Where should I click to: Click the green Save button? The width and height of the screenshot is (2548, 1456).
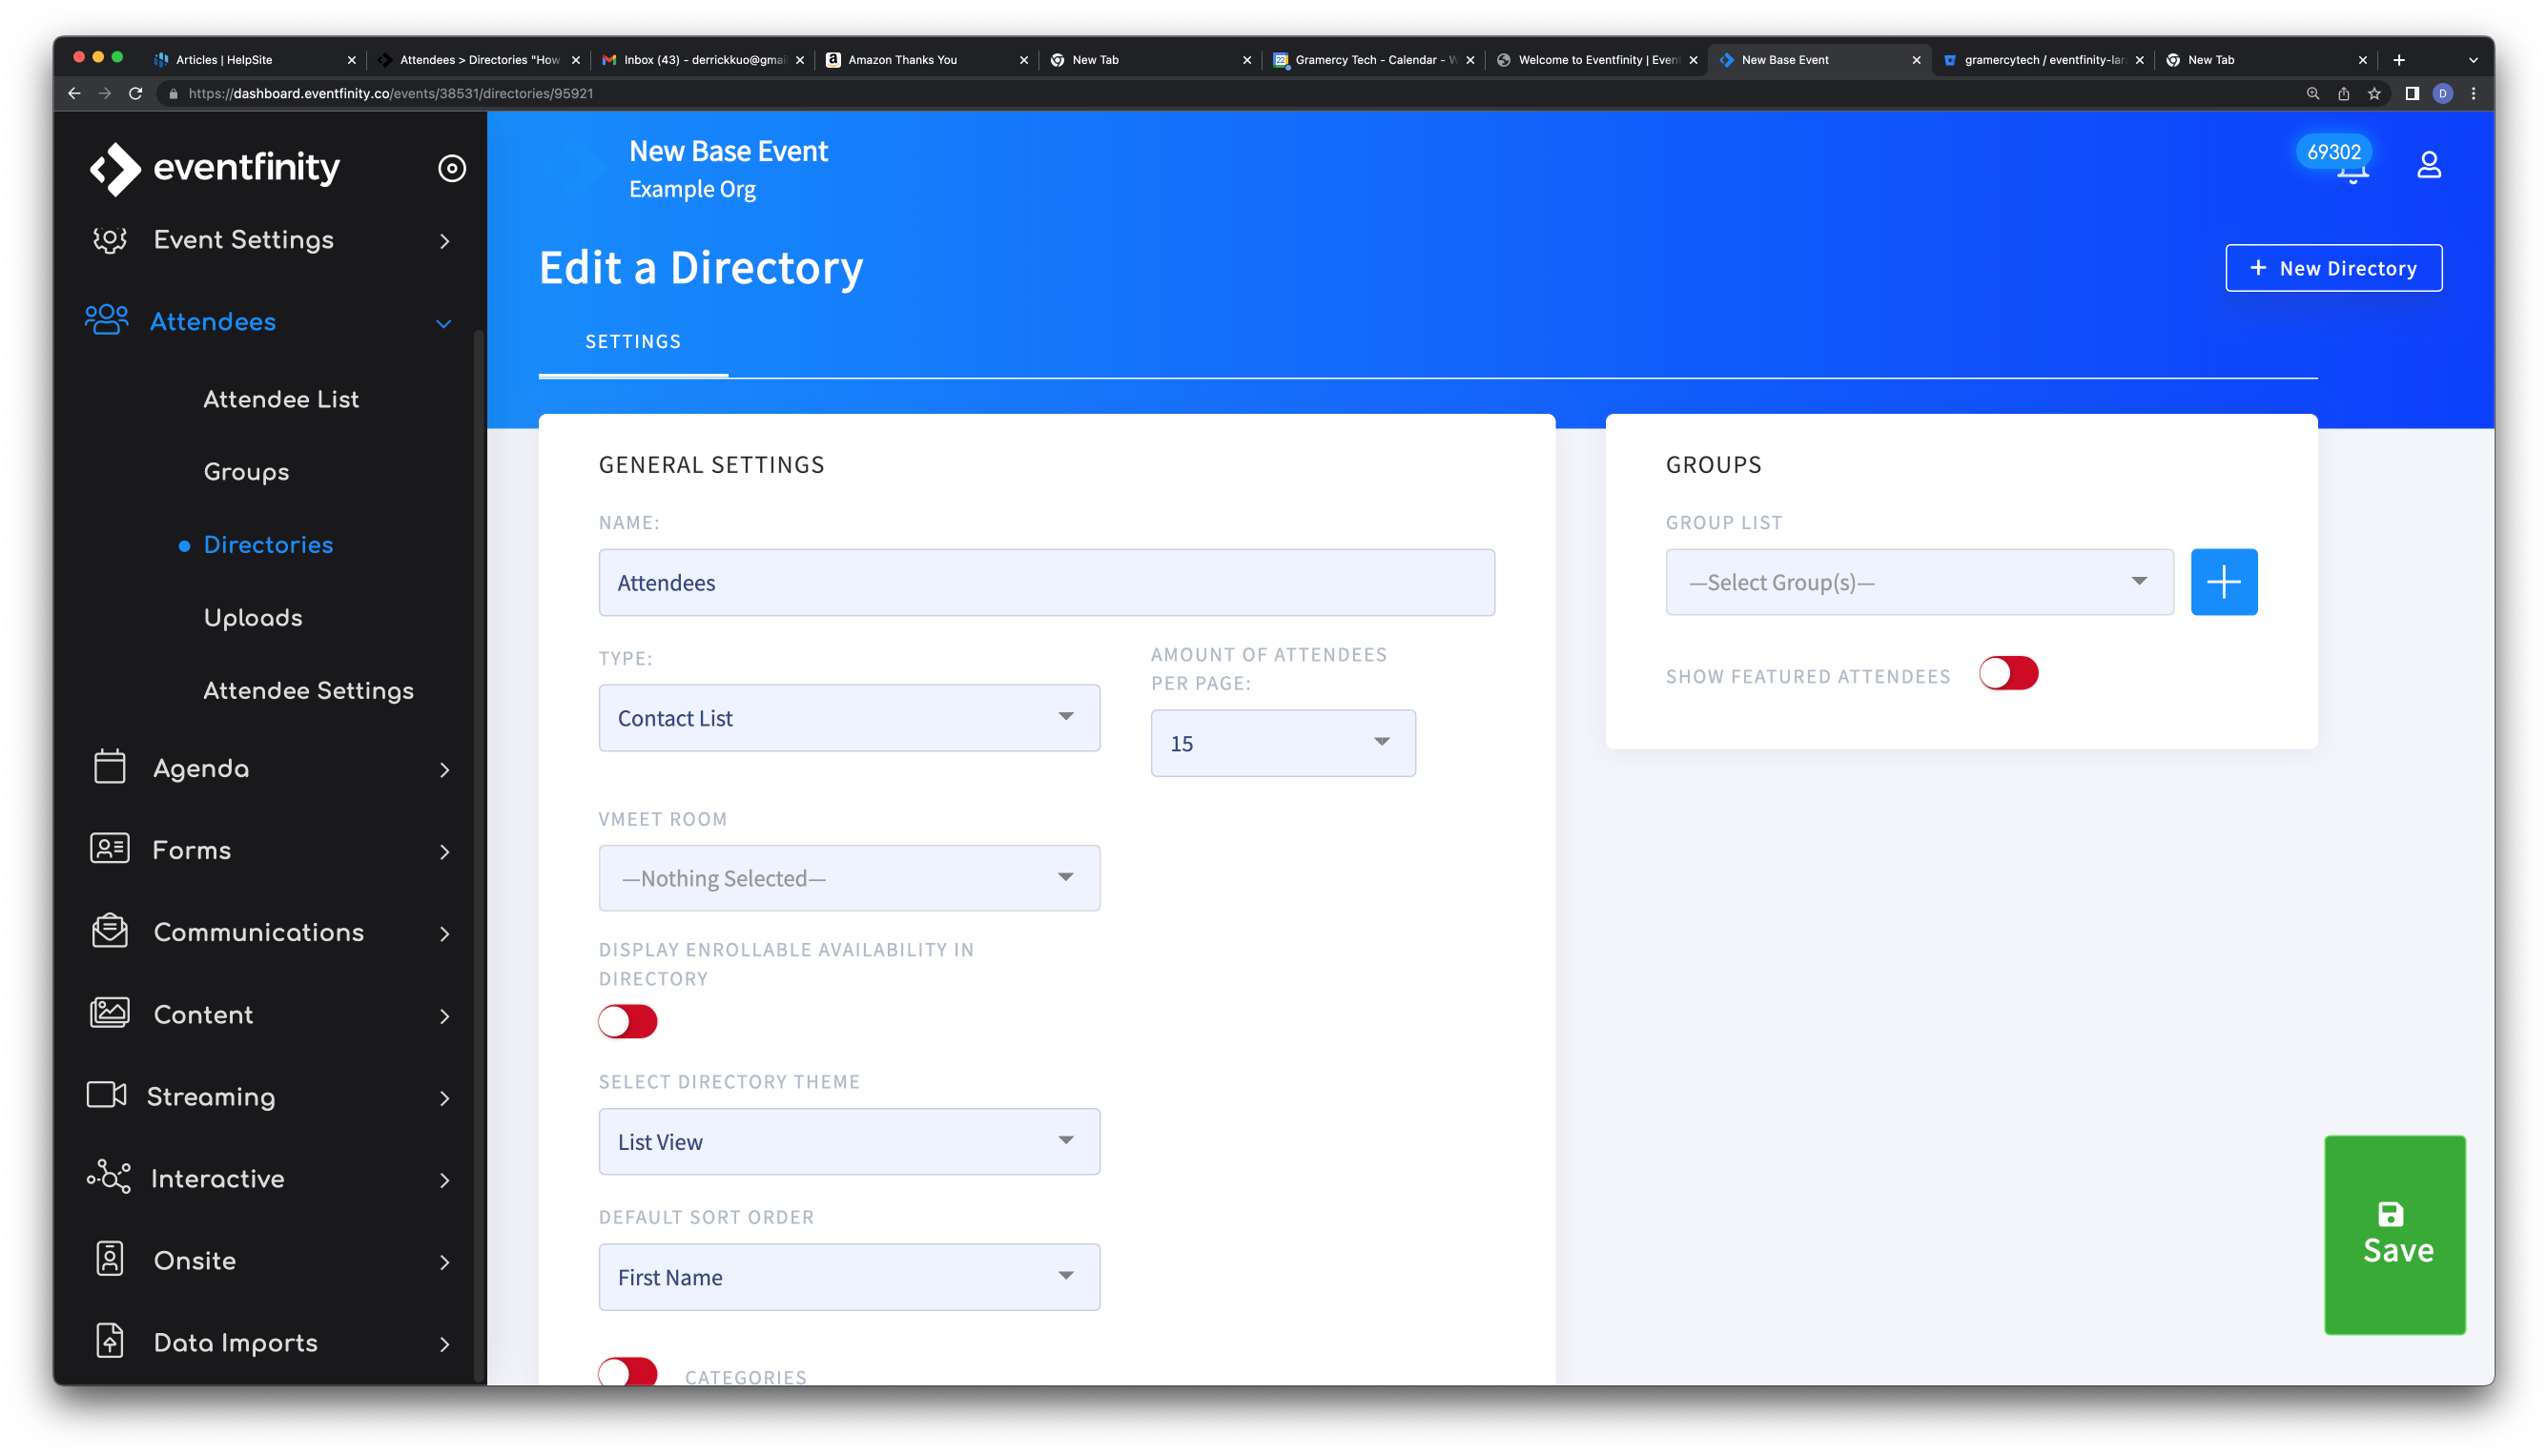2394,1234
